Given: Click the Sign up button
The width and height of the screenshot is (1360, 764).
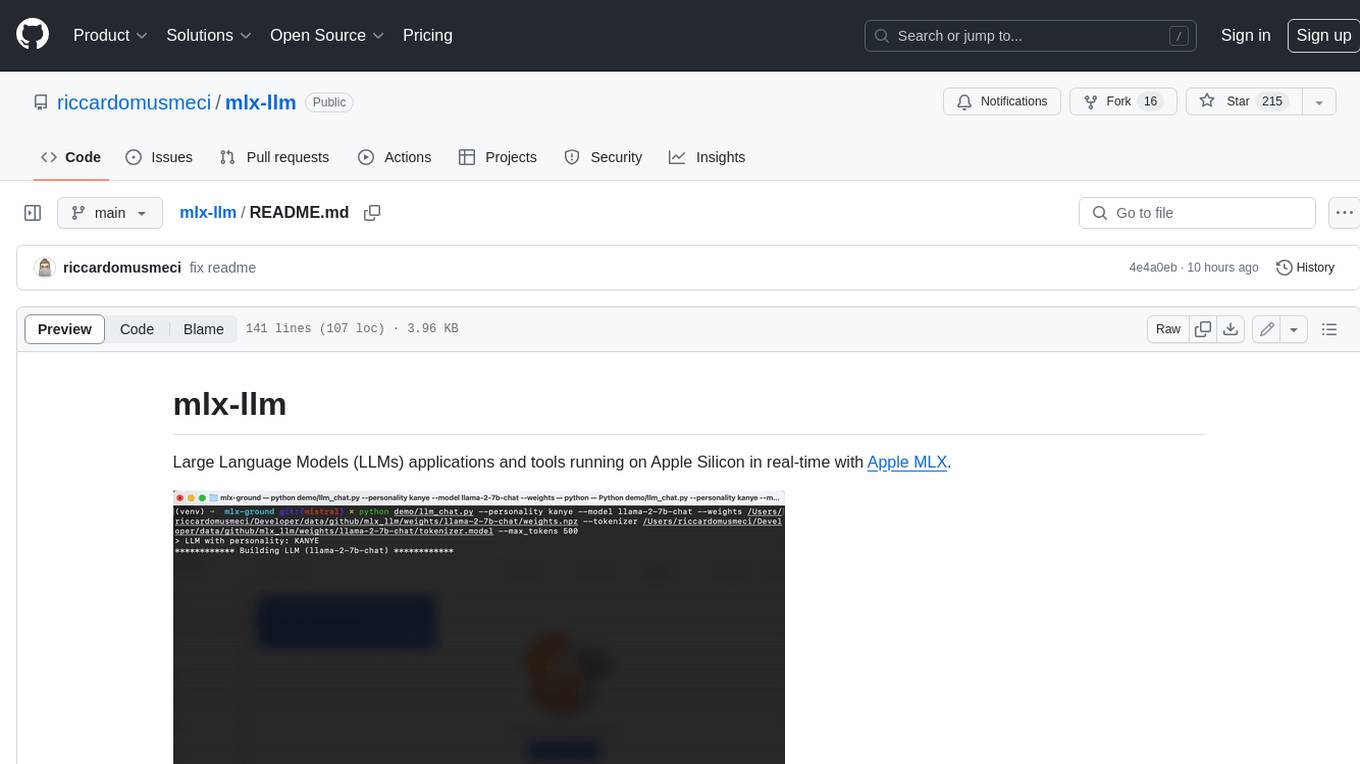Looking at the screenshot, I should [1323, 35].
